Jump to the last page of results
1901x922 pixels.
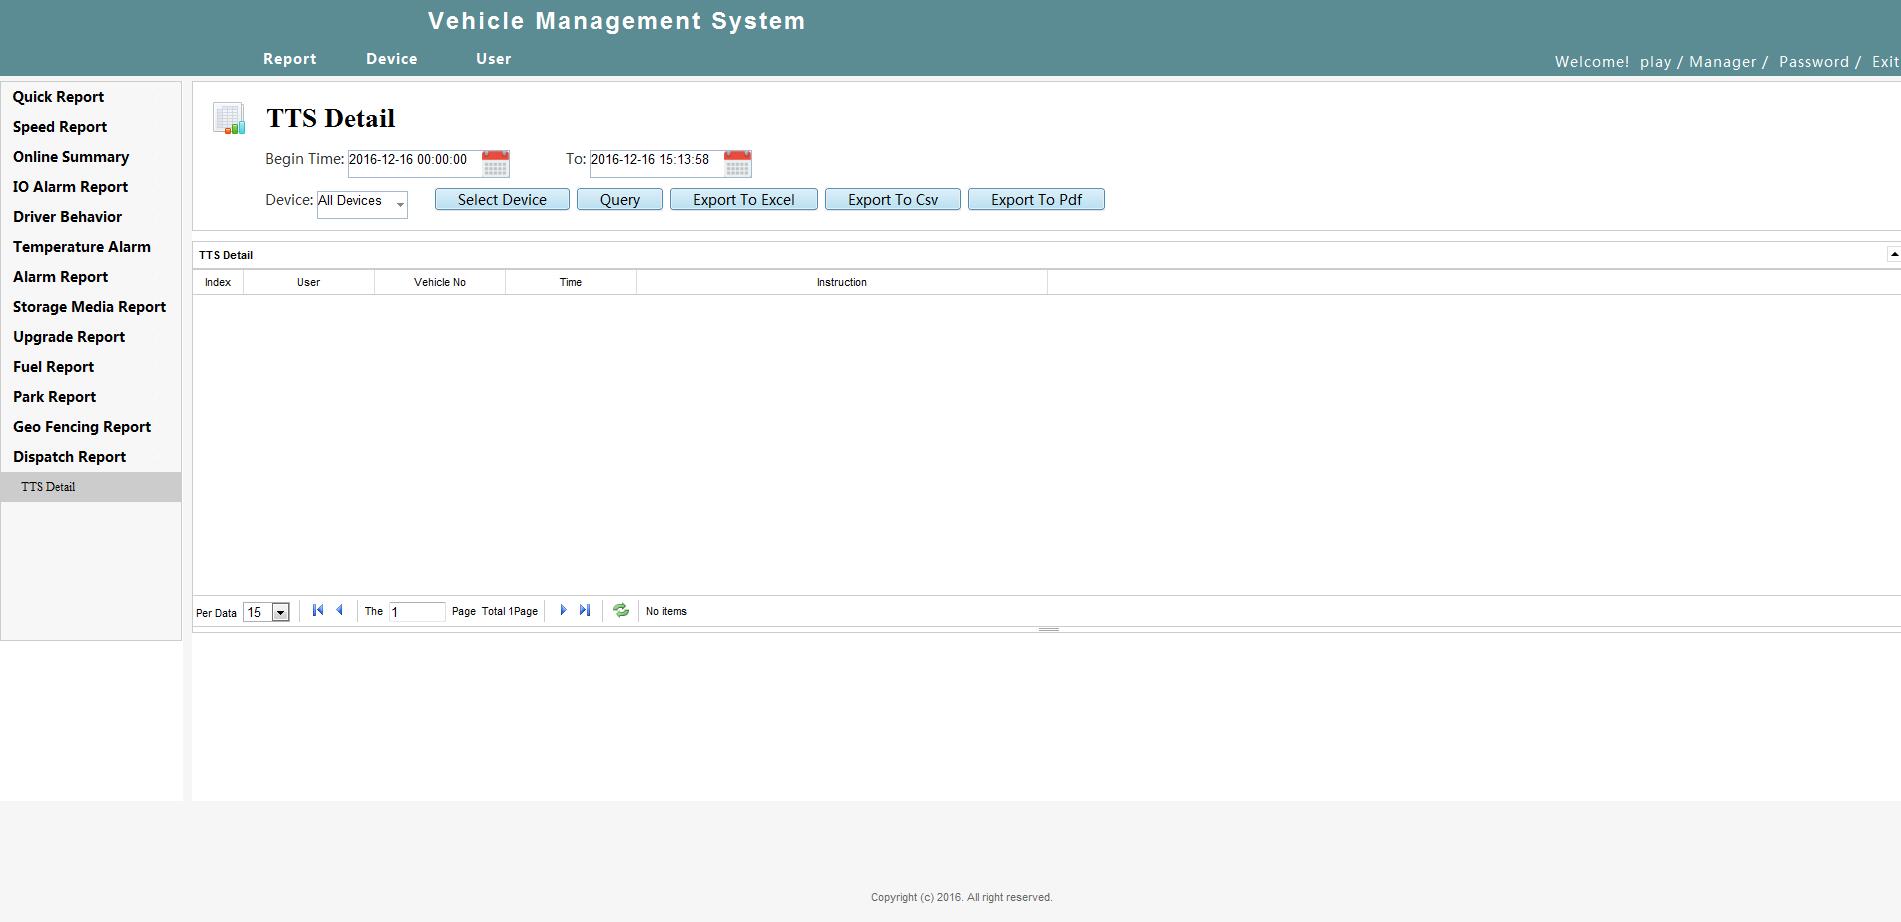(585, 610)
